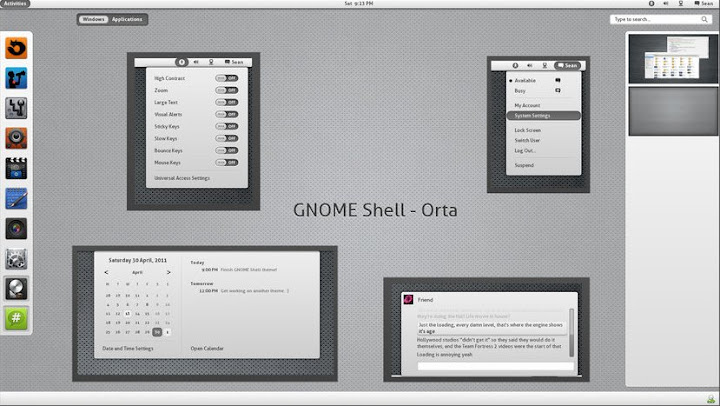Viewport: 720px width, 406px height.
Task: Select the empty second workspace thumbnail
Action: click(673, 112)
